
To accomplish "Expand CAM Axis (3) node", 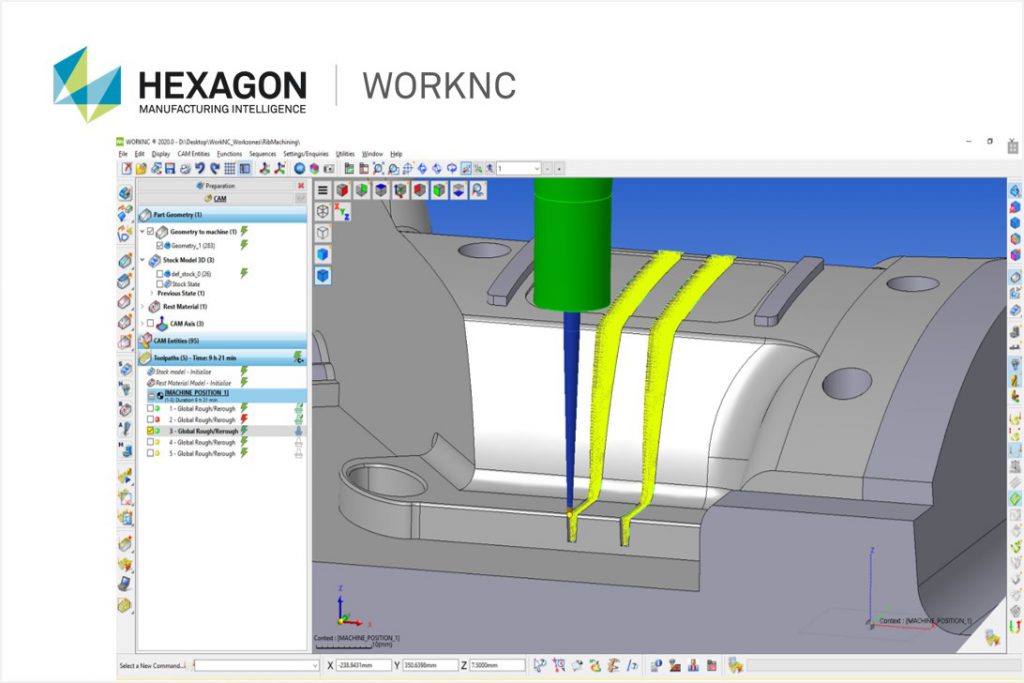I will [142, 323].
